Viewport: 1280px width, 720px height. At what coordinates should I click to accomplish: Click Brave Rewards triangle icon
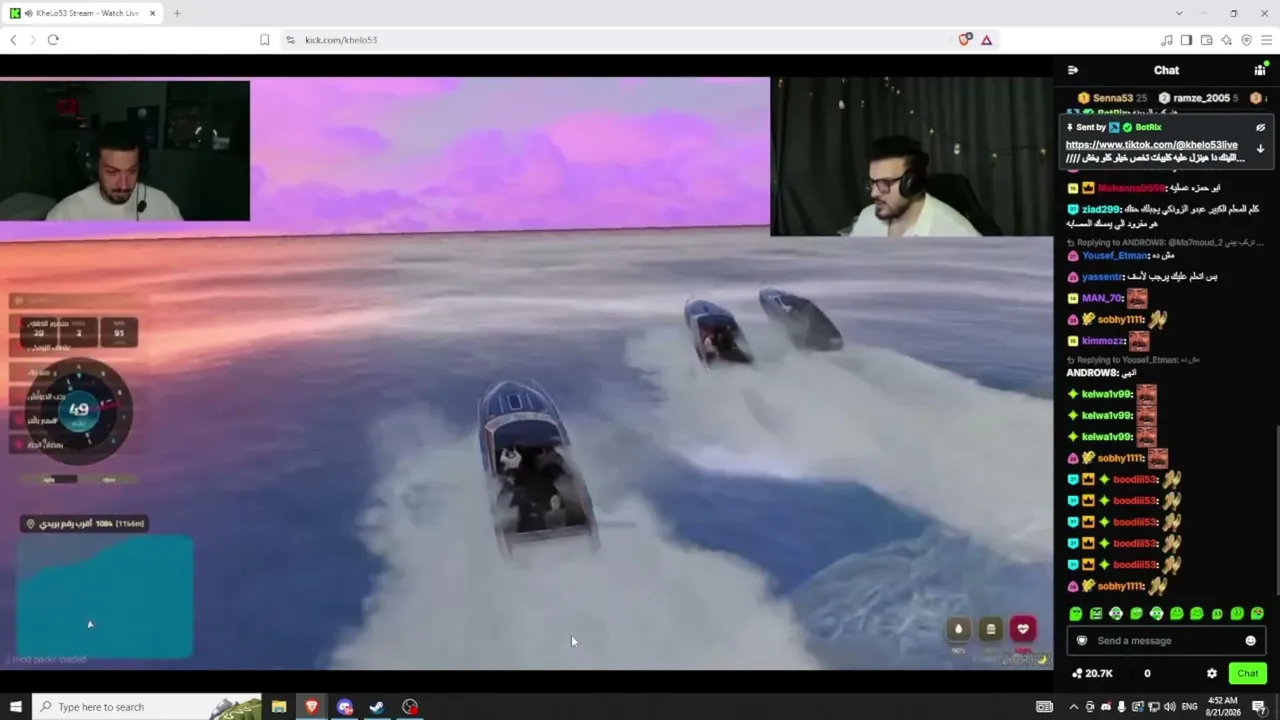(x=986, y=40)
